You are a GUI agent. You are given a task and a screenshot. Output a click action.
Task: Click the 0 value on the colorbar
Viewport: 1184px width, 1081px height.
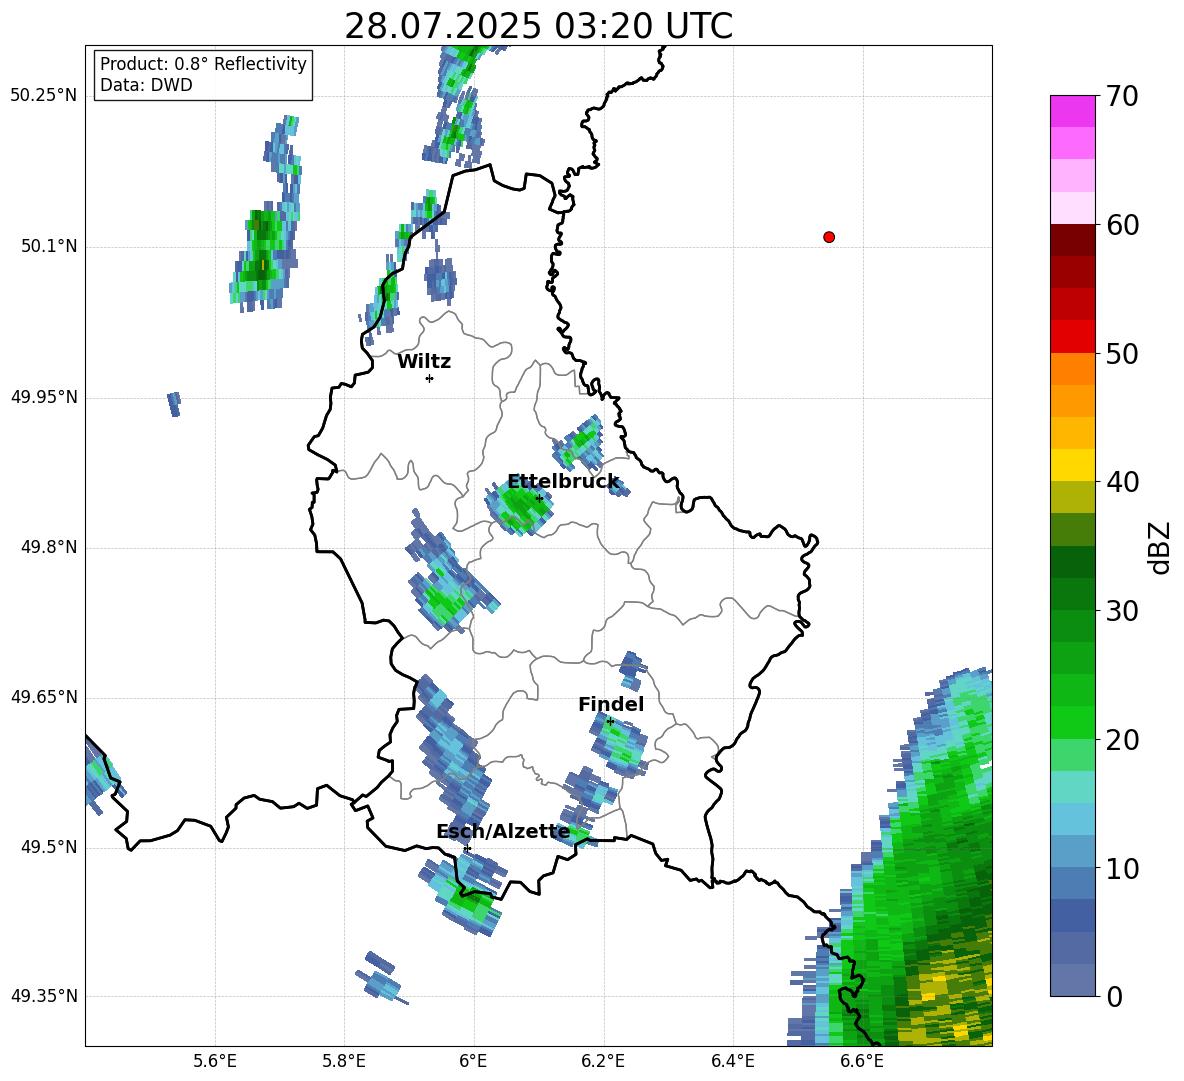pyautogui.click(x=1114, y=996)
